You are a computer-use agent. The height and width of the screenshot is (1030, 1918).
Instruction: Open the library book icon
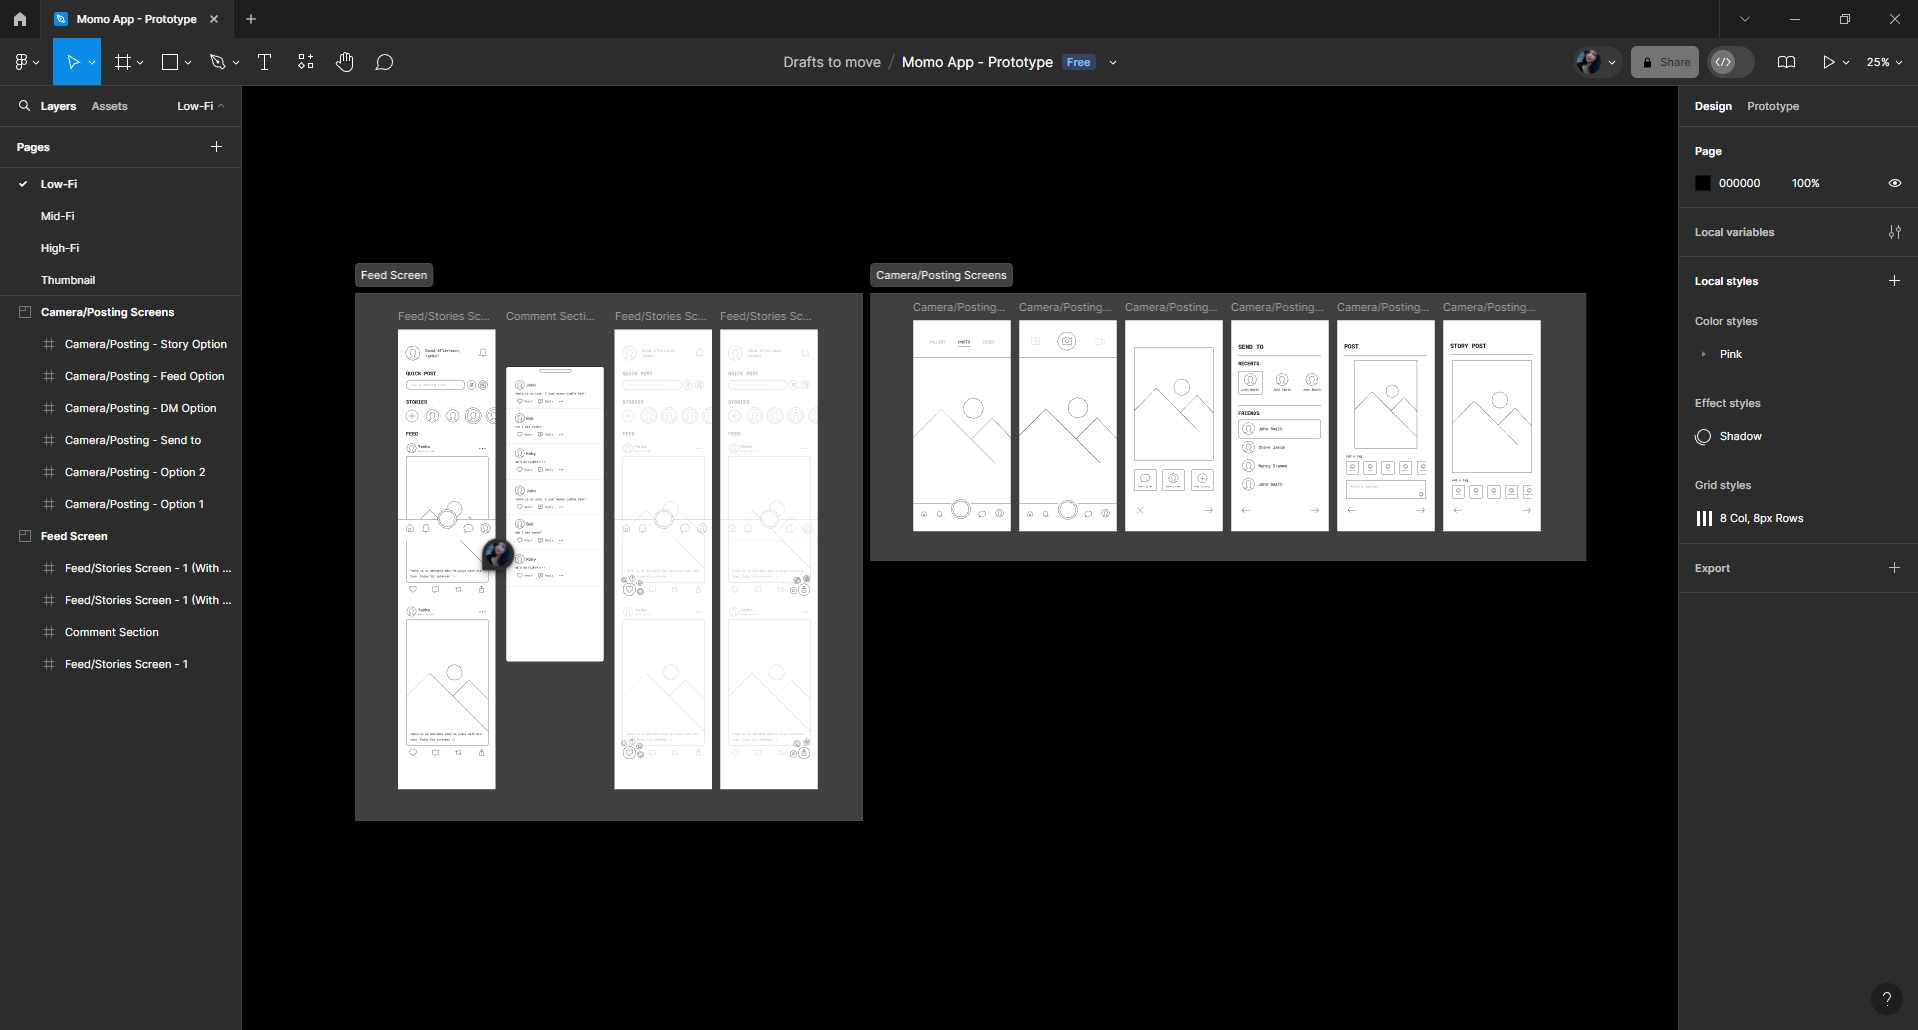pyautogui.click(x=1786, y=62)
